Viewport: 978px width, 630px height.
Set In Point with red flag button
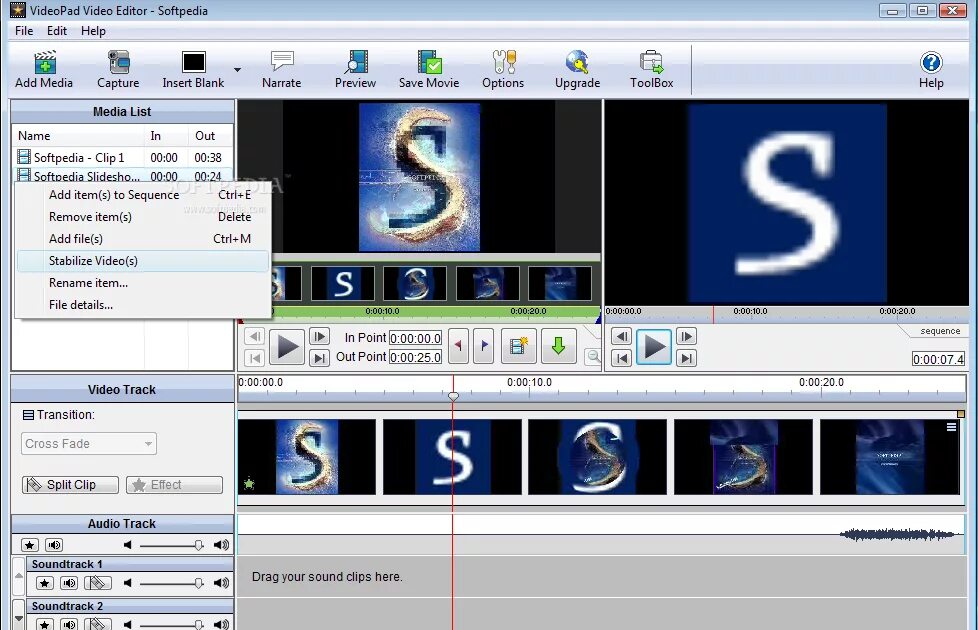[458, 346]
